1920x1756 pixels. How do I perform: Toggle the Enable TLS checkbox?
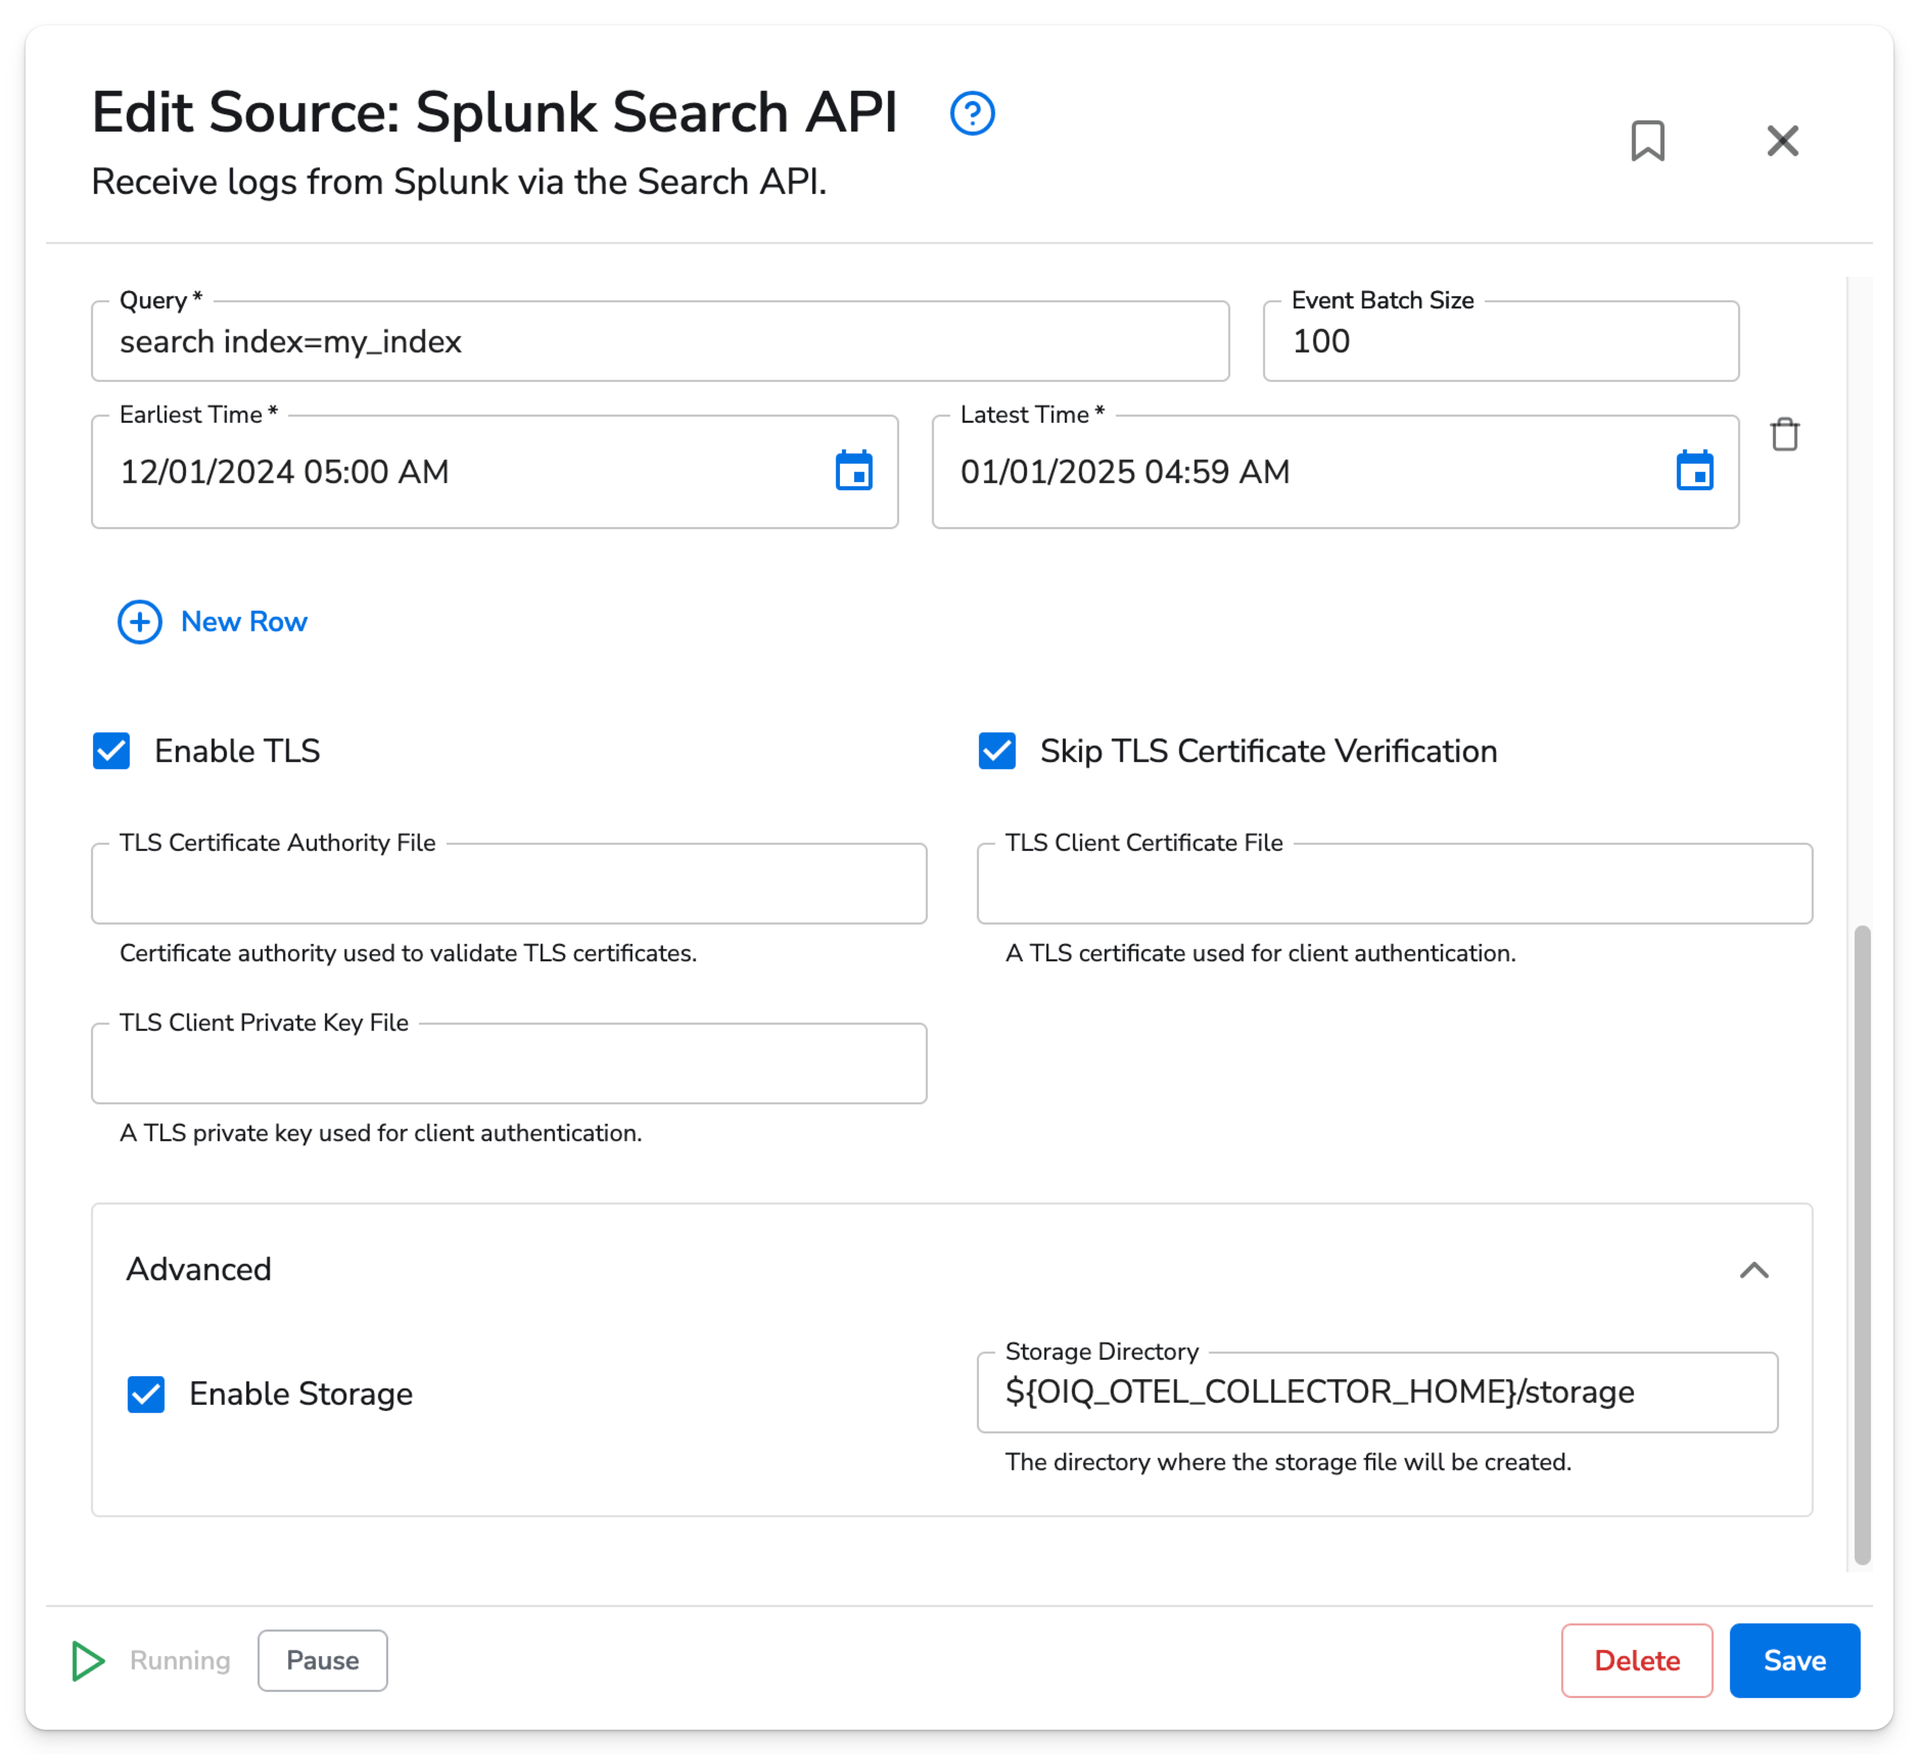110,749
